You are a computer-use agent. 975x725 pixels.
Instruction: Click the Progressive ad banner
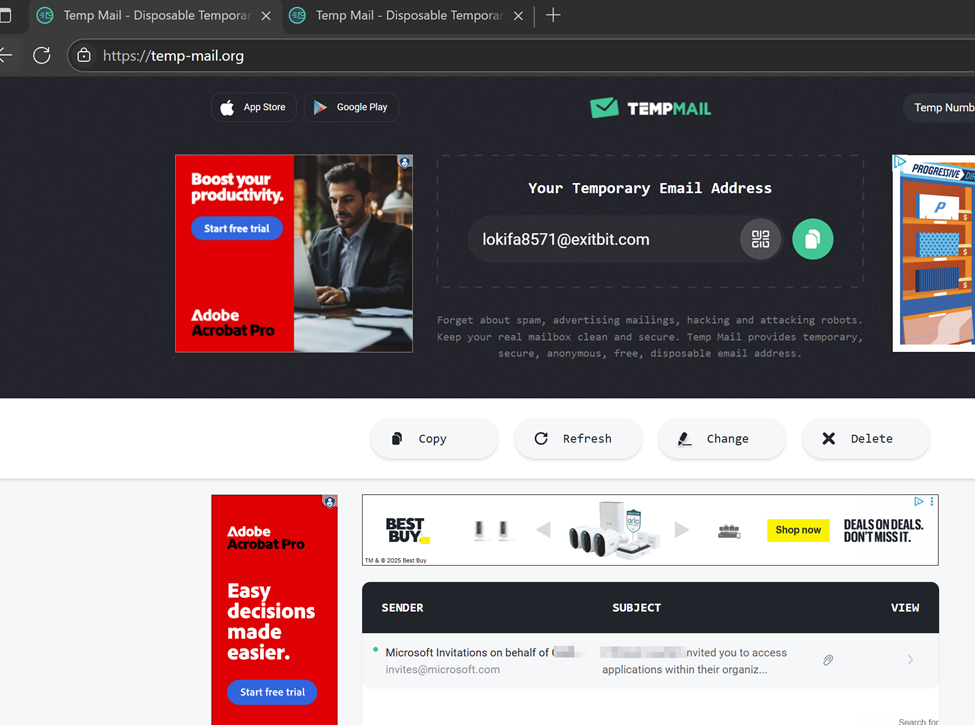pyautogui.click(x=933, y=253)
